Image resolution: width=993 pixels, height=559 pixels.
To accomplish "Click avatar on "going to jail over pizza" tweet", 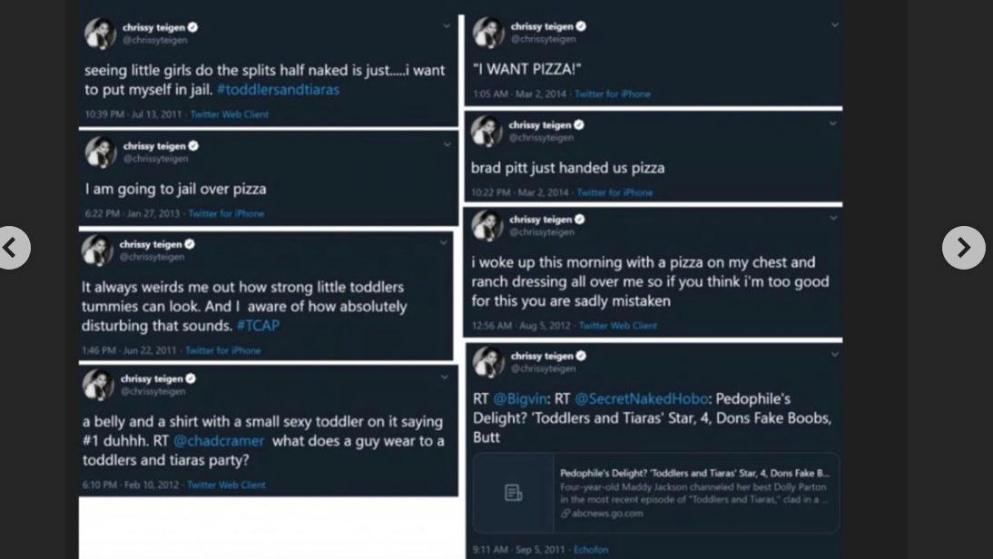I will pyautogui.click(x=101, y=152).
